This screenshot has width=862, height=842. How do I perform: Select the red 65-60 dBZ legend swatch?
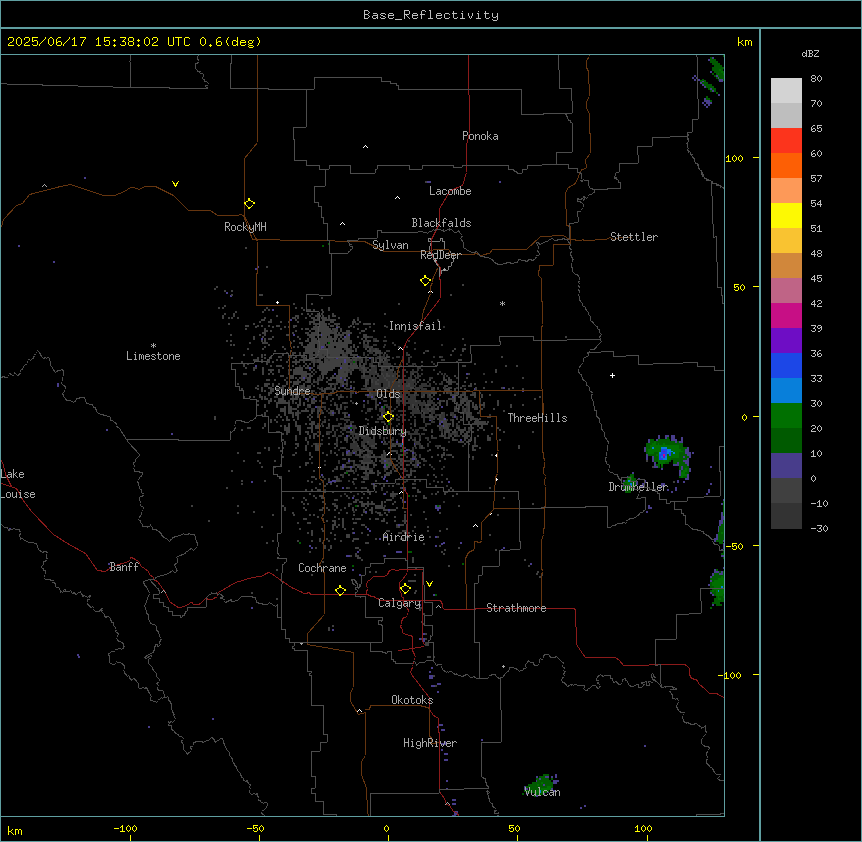(786, 141)
